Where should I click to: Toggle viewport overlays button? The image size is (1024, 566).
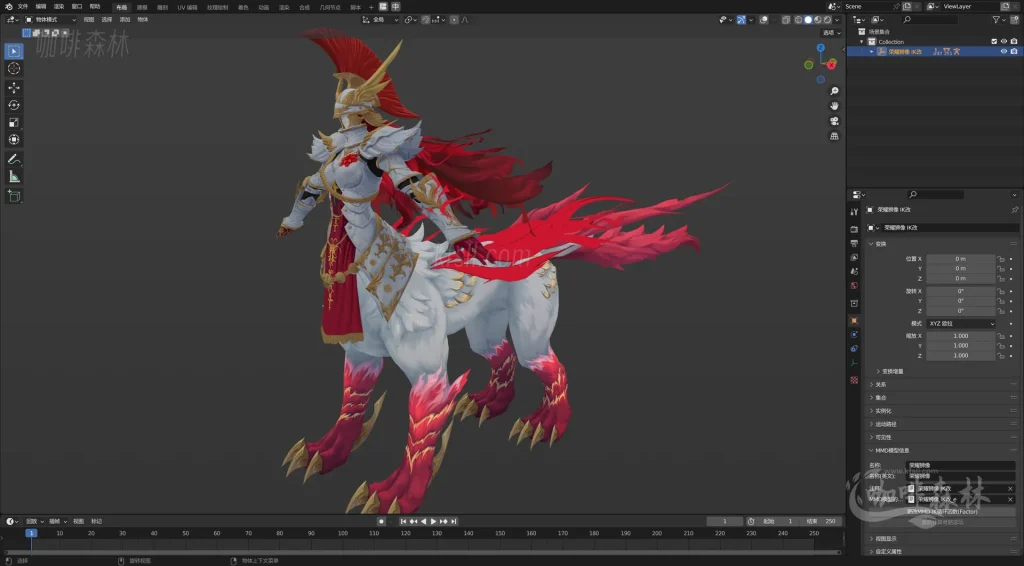click(x=763, y=20)
